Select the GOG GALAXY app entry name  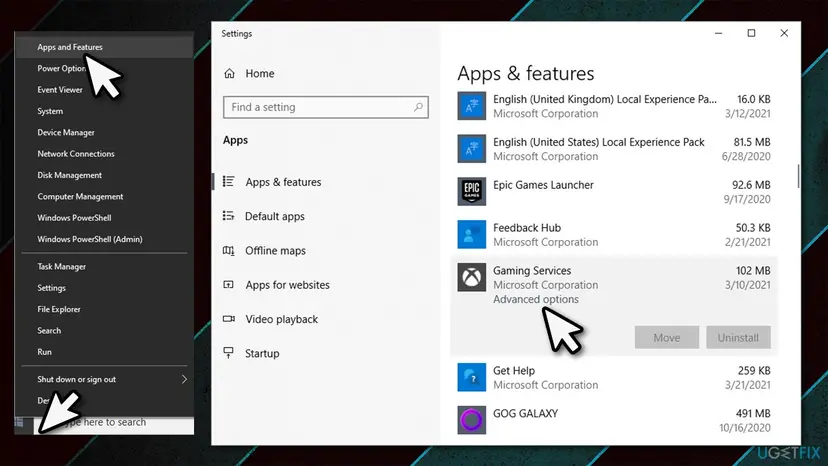[525, 413]
